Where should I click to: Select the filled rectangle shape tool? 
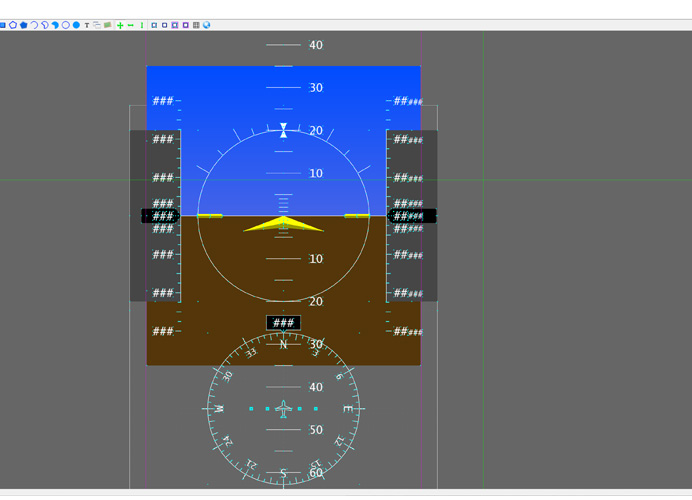3,25
